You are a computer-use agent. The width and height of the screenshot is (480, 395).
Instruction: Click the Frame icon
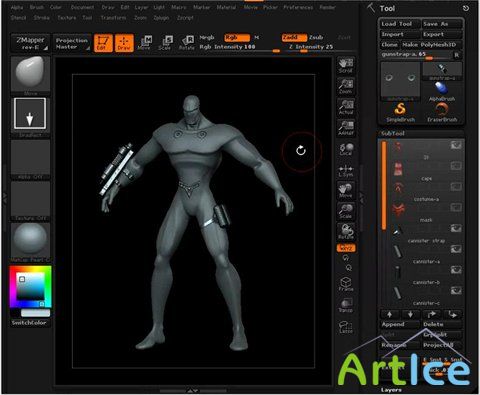(346, 284)
